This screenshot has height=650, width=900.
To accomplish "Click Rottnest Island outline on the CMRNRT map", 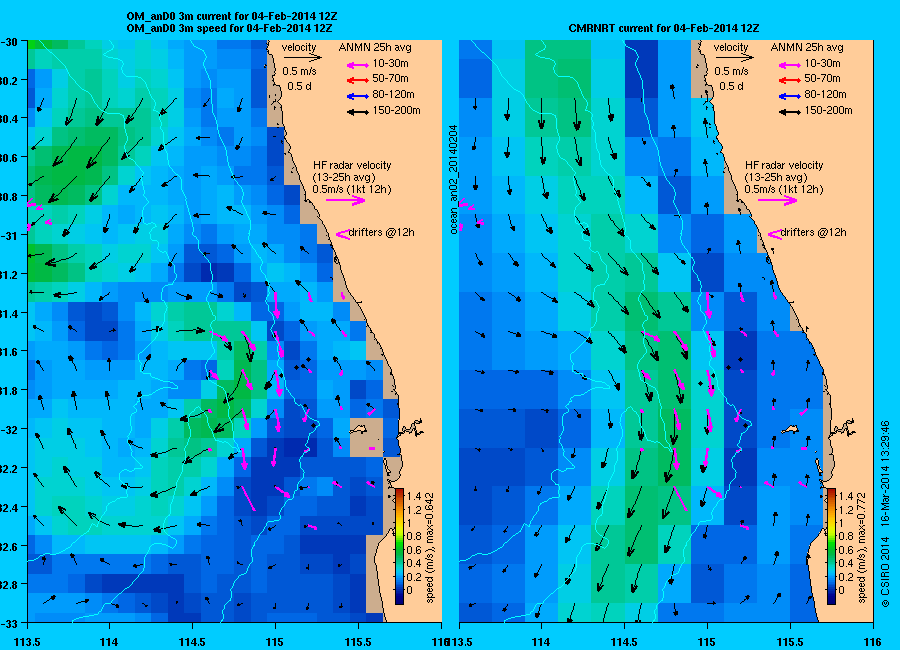I will [x=791, y=429].
